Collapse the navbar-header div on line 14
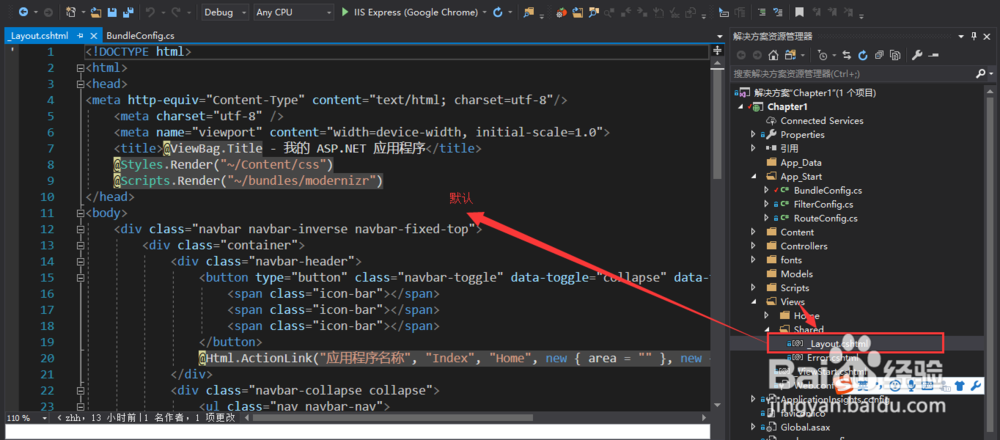Viewport: 1000px width, 440px height. coord(80,261)
